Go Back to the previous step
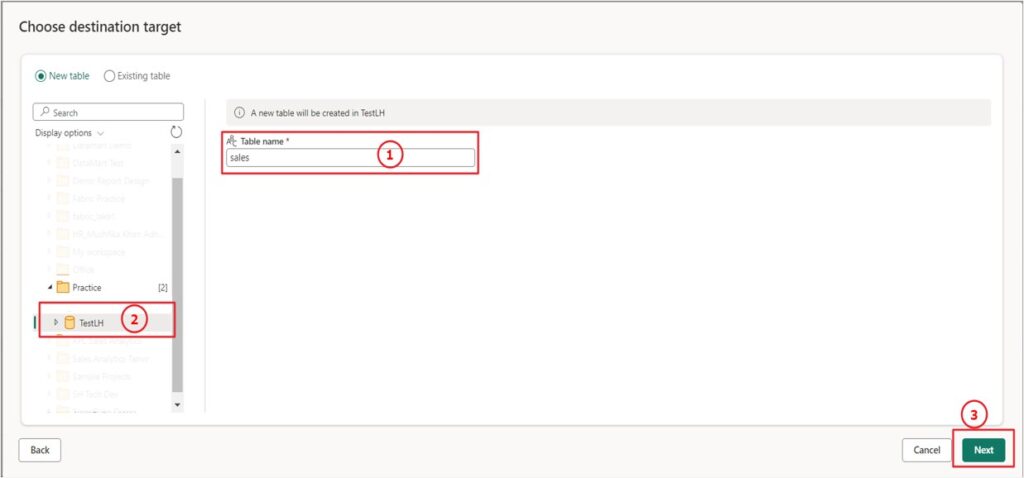The width and height of the screenshot is (1024, 478). click(x=40, y=450)
